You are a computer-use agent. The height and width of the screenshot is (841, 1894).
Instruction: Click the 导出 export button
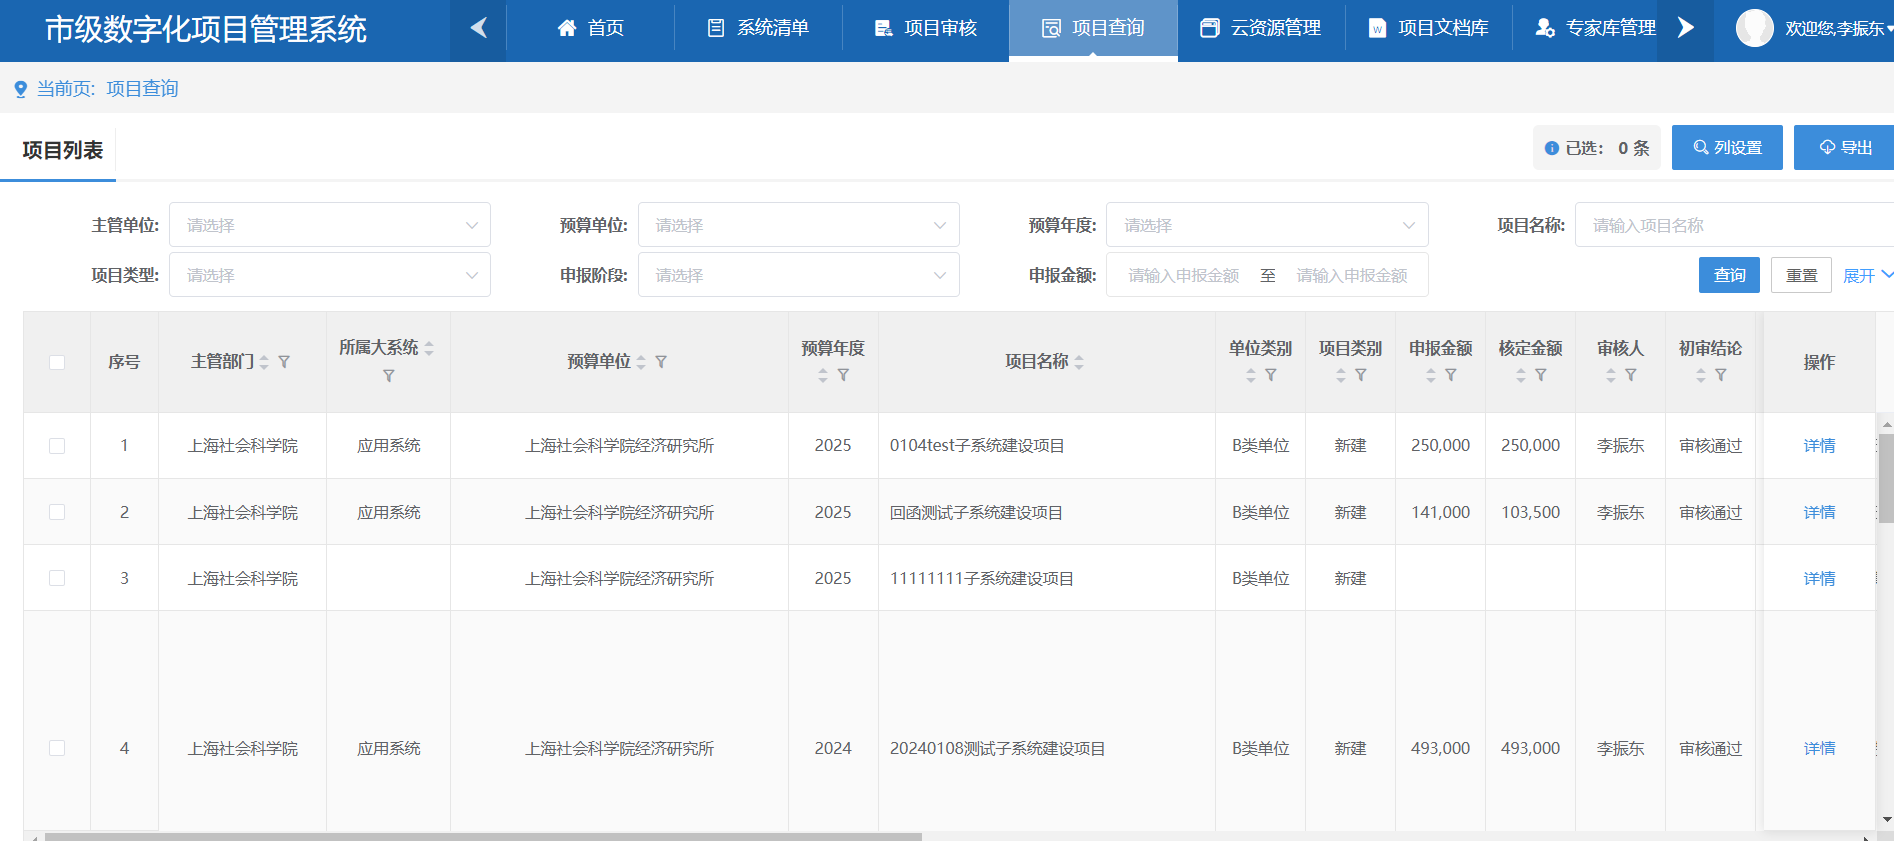[1844, 147]
